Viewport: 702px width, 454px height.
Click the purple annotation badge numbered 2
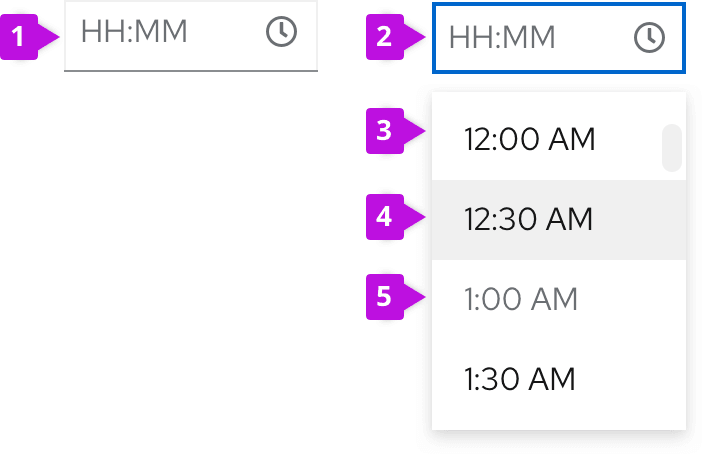pos(385,38)
